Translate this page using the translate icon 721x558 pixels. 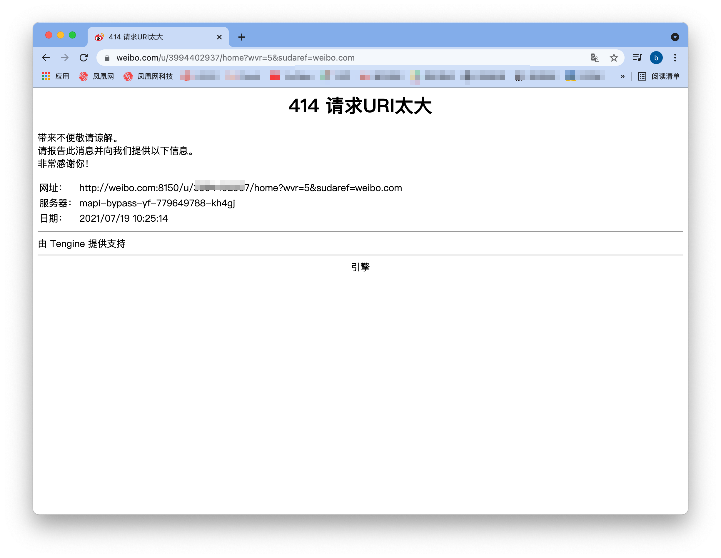click(x=595, y=58)
